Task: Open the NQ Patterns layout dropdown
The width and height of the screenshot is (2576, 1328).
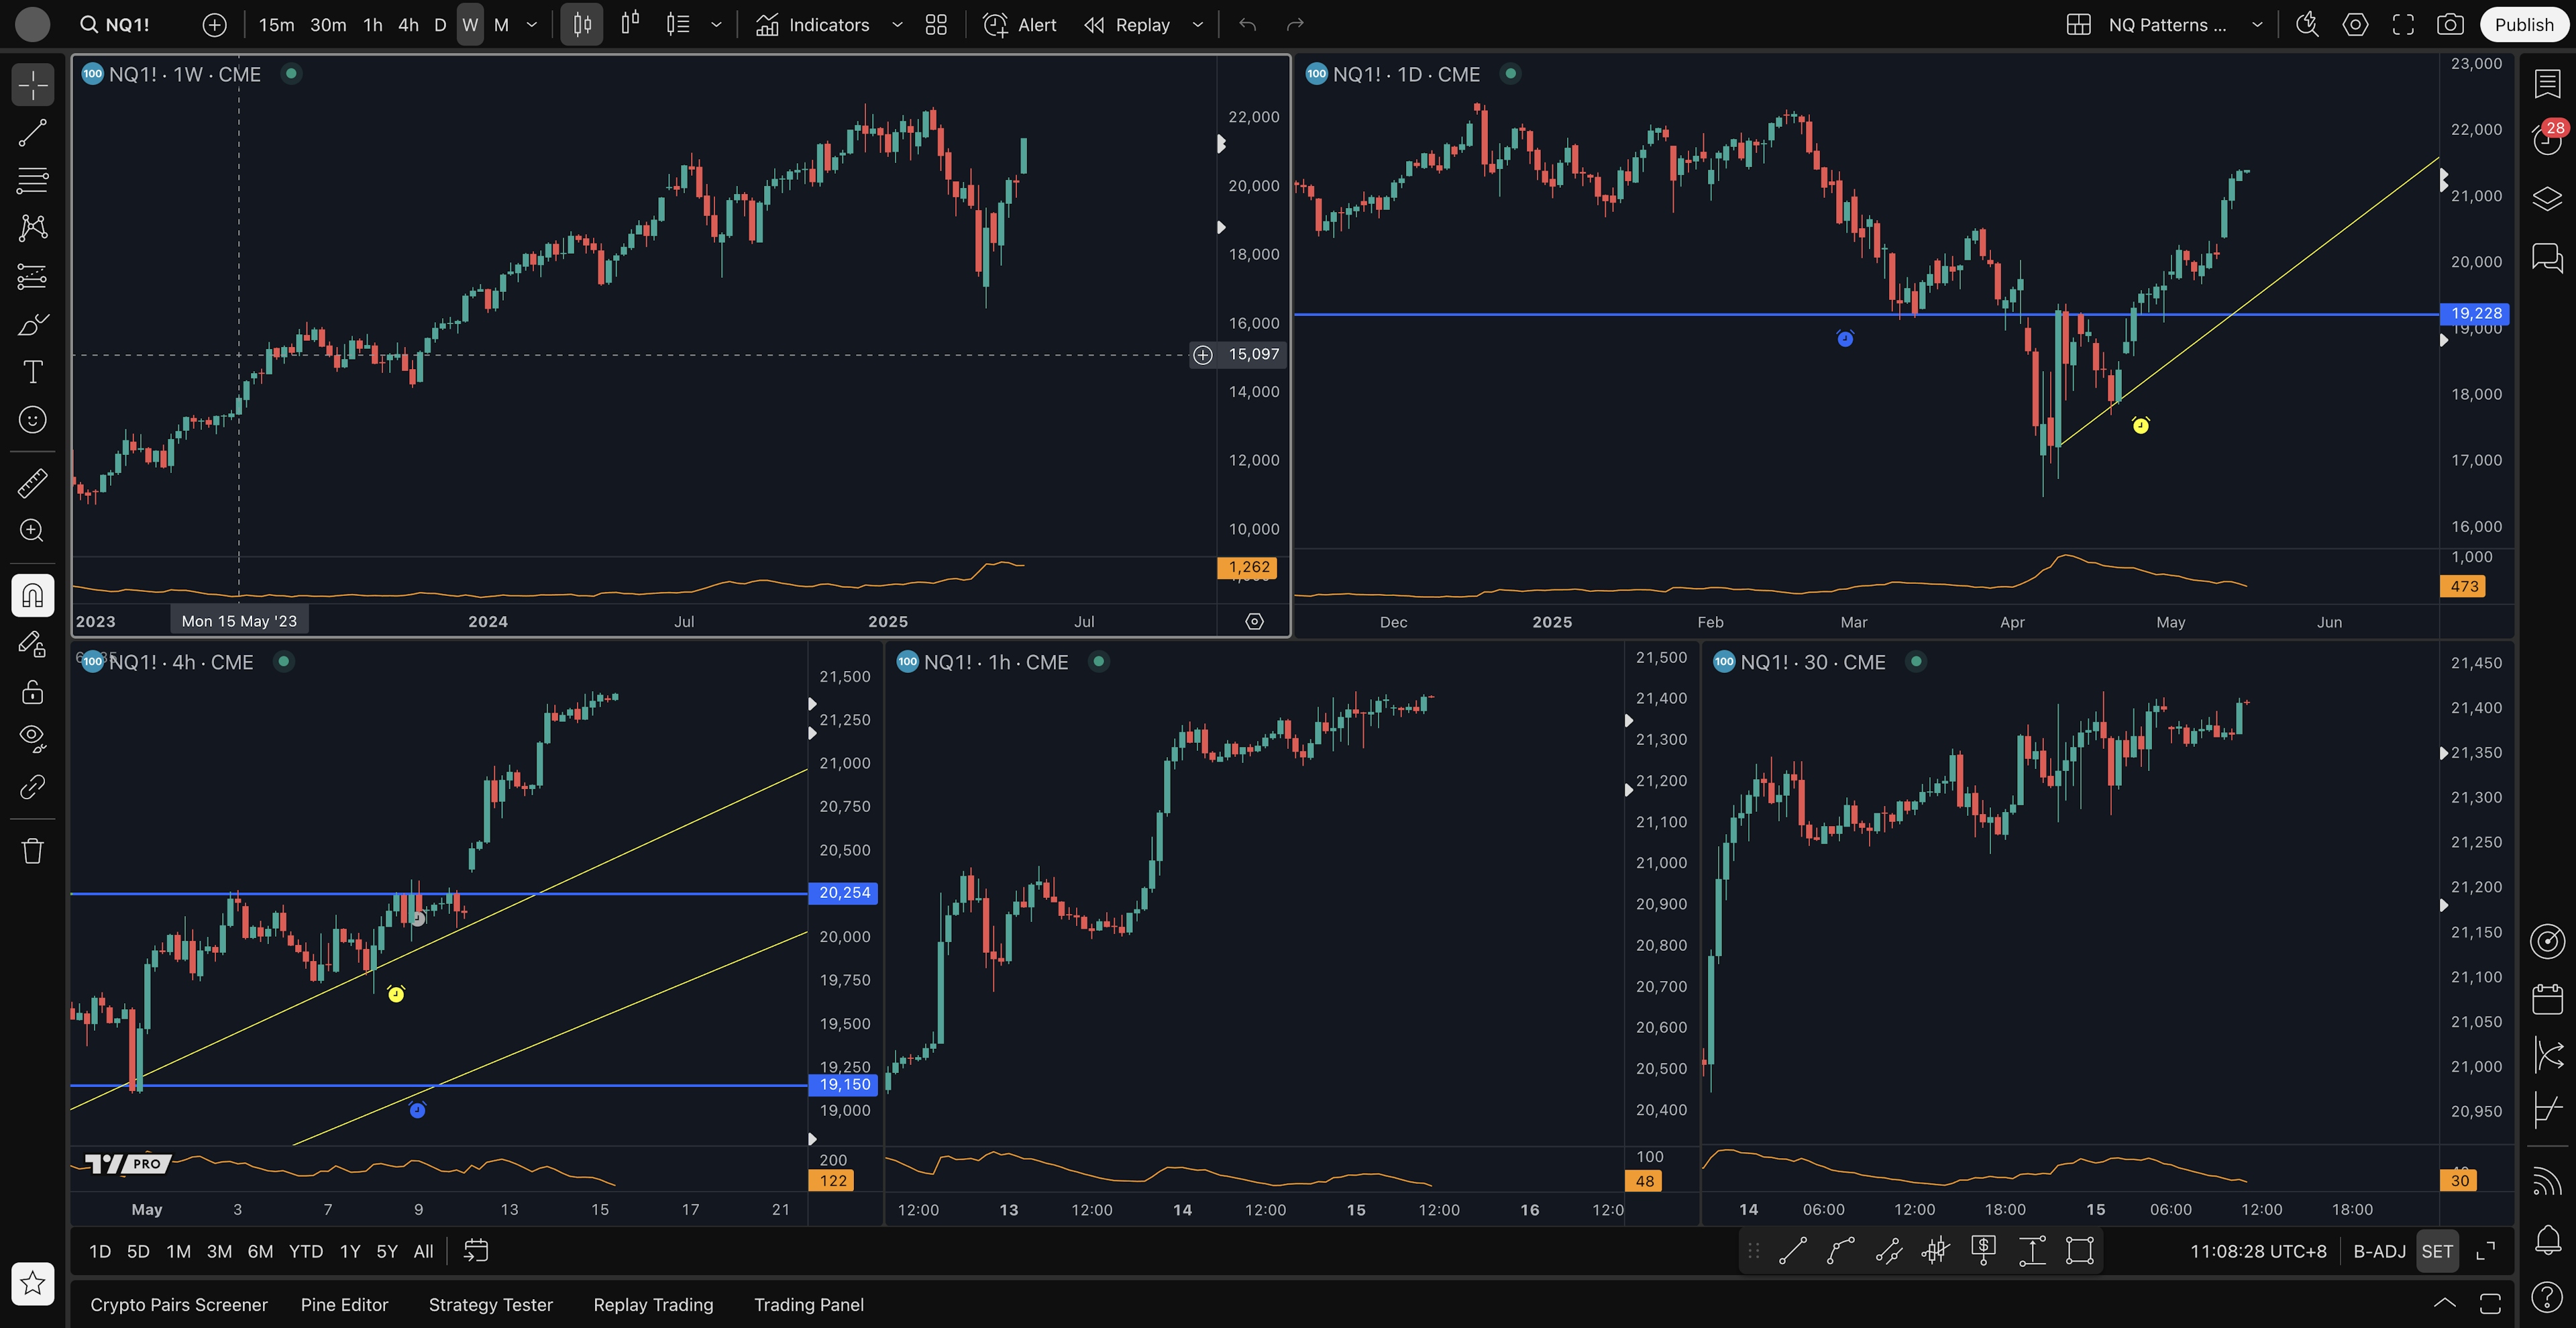Action: coord(2257,25)
